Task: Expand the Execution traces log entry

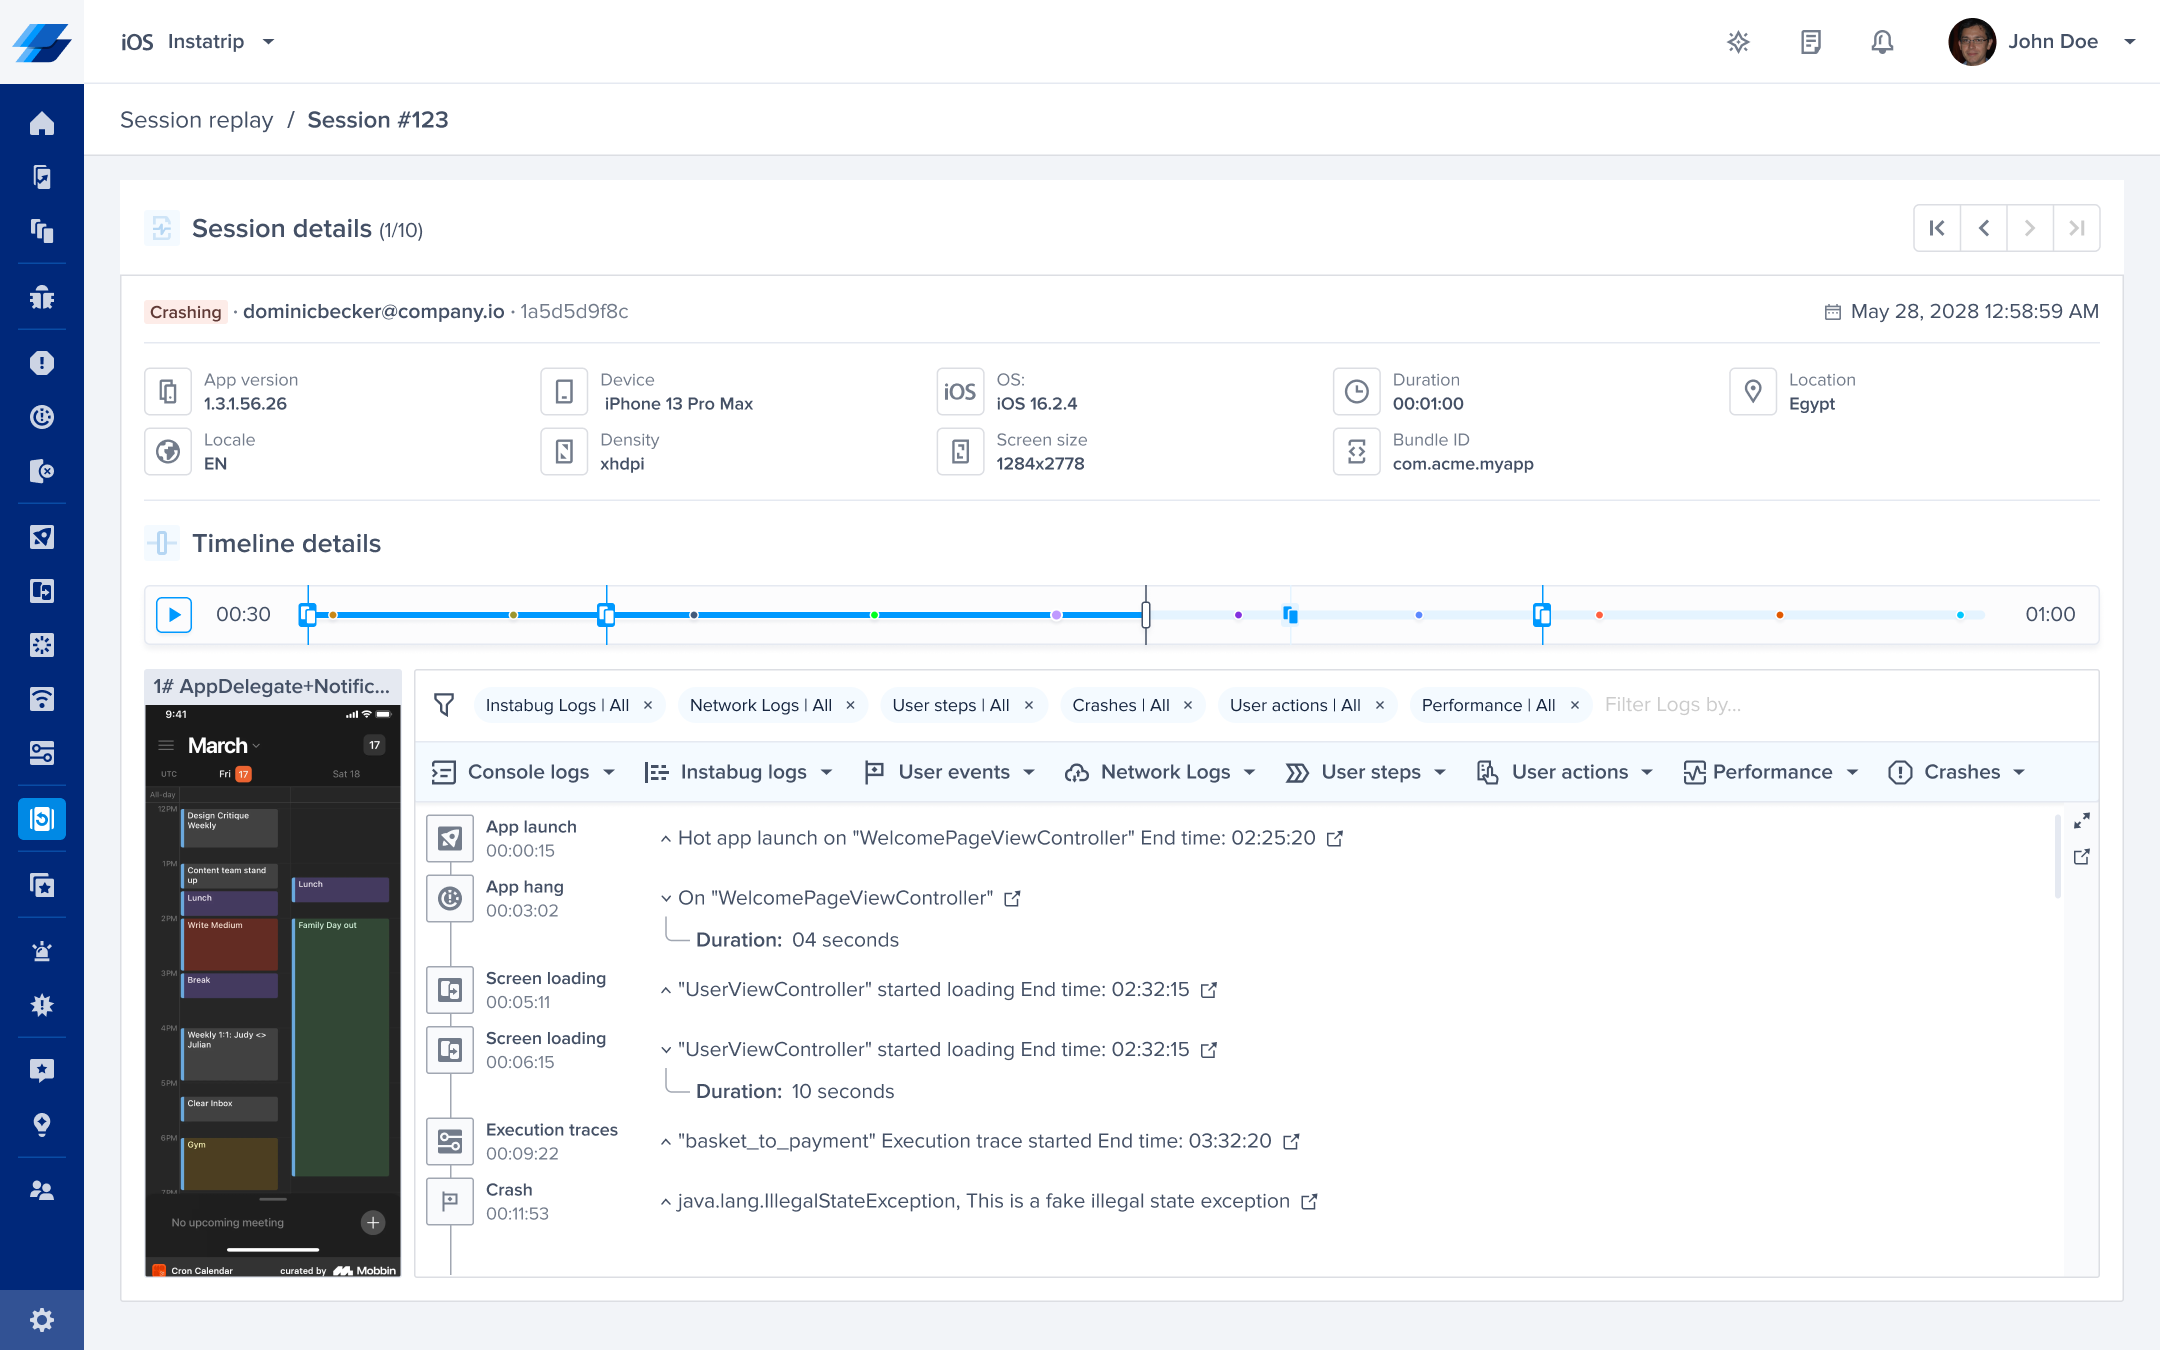Action: click(x=666, y=1142)
